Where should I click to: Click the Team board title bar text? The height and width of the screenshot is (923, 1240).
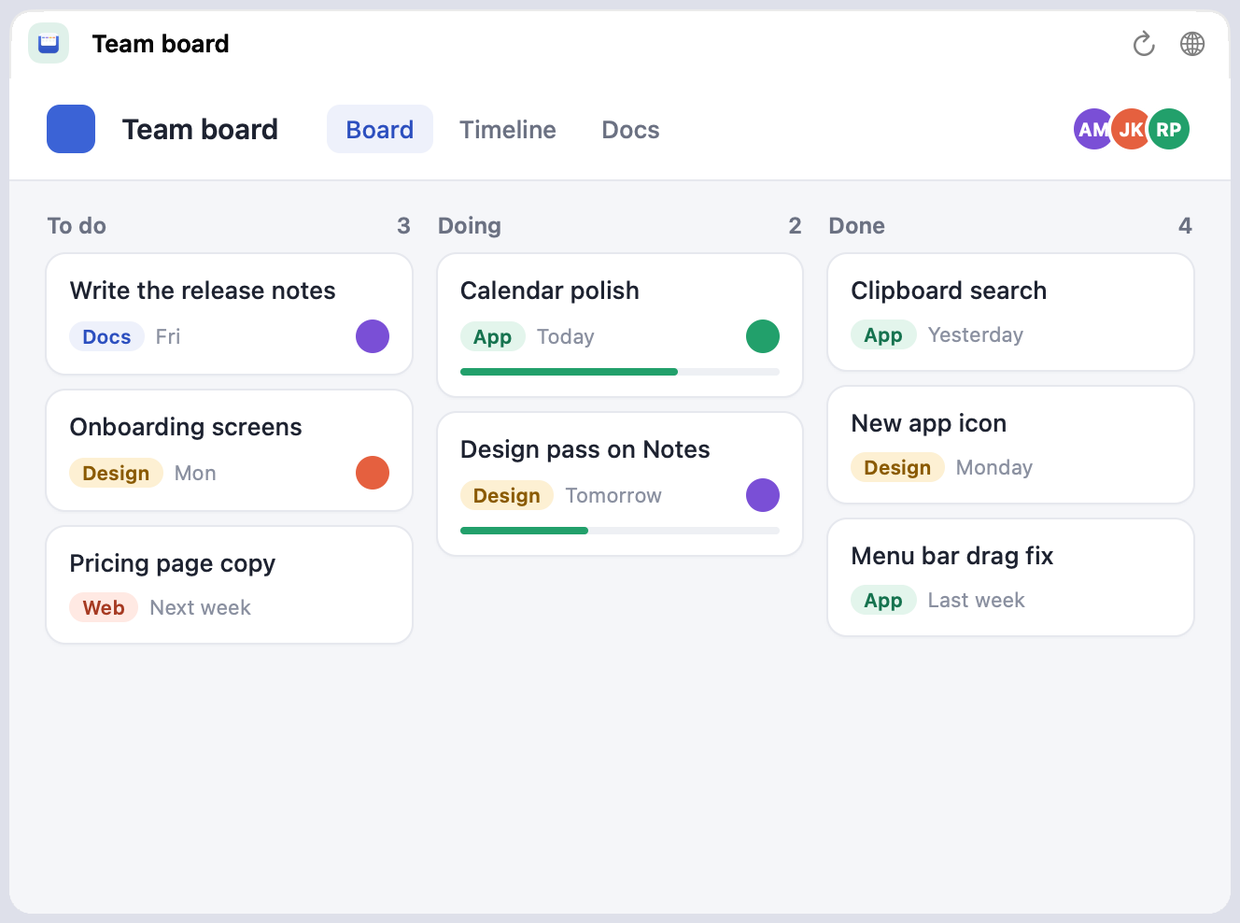click(x=161, y=44)
